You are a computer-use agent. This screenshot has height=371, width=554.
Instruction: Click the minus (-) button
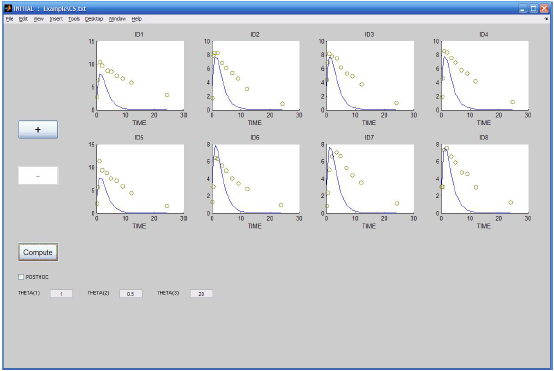[x=38, y=176]
